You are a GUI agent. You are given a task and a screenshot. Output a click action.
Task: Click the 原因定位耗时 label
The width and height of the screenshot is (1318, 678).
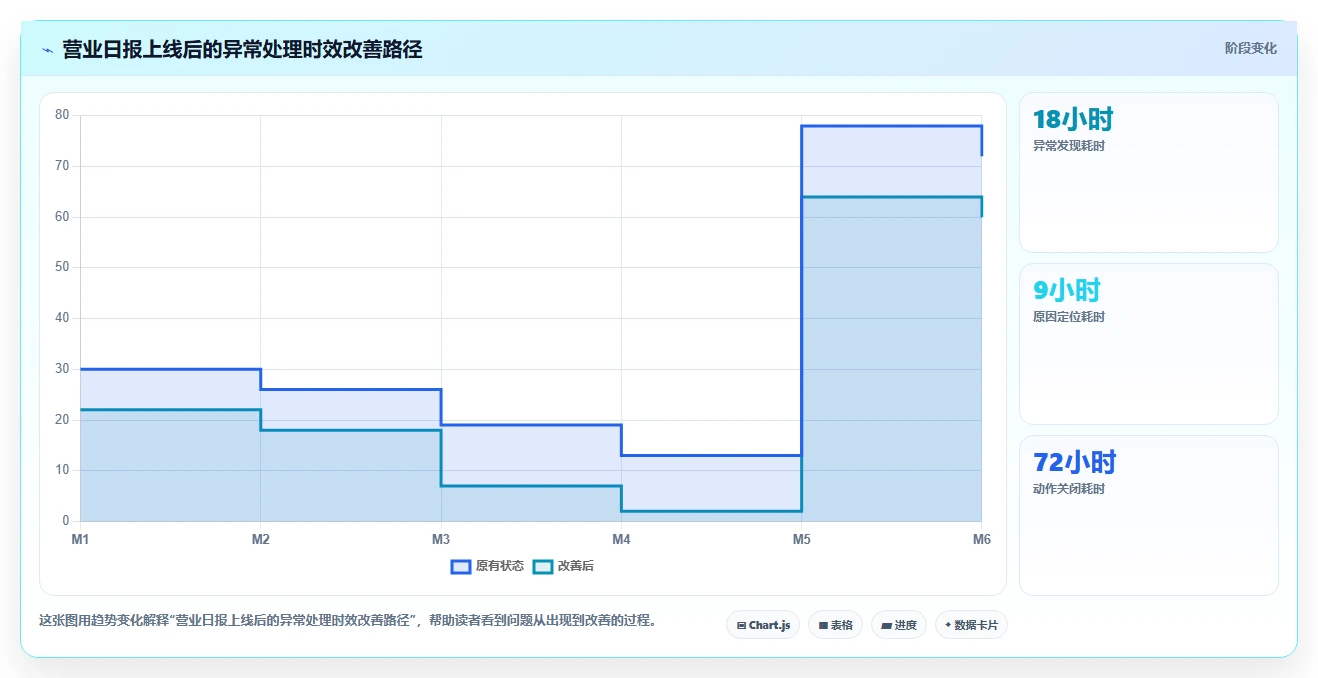1069,317
